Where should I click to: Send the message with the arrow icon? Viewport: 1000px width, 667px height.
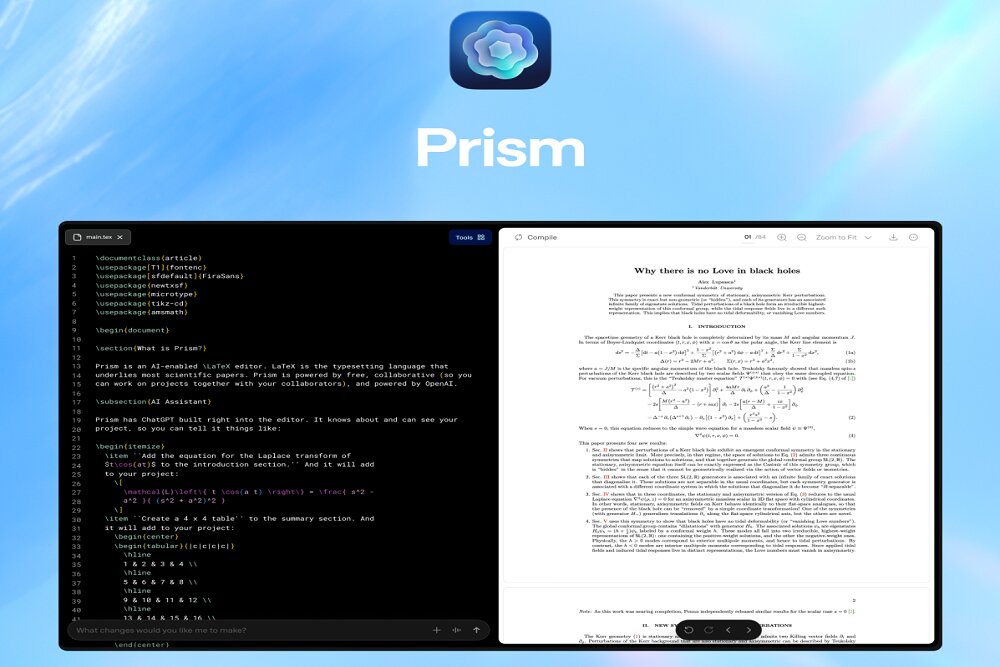(x=476, y=630)
